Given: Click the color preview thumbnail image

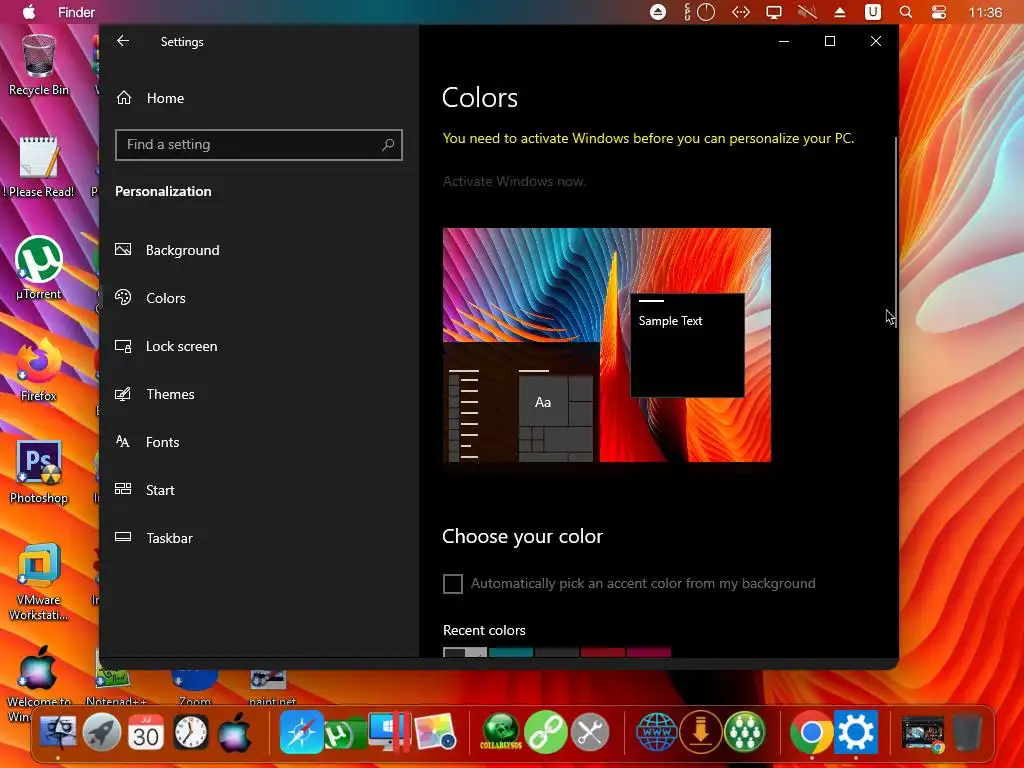Looking at the screenshot, I should (607, 345).
